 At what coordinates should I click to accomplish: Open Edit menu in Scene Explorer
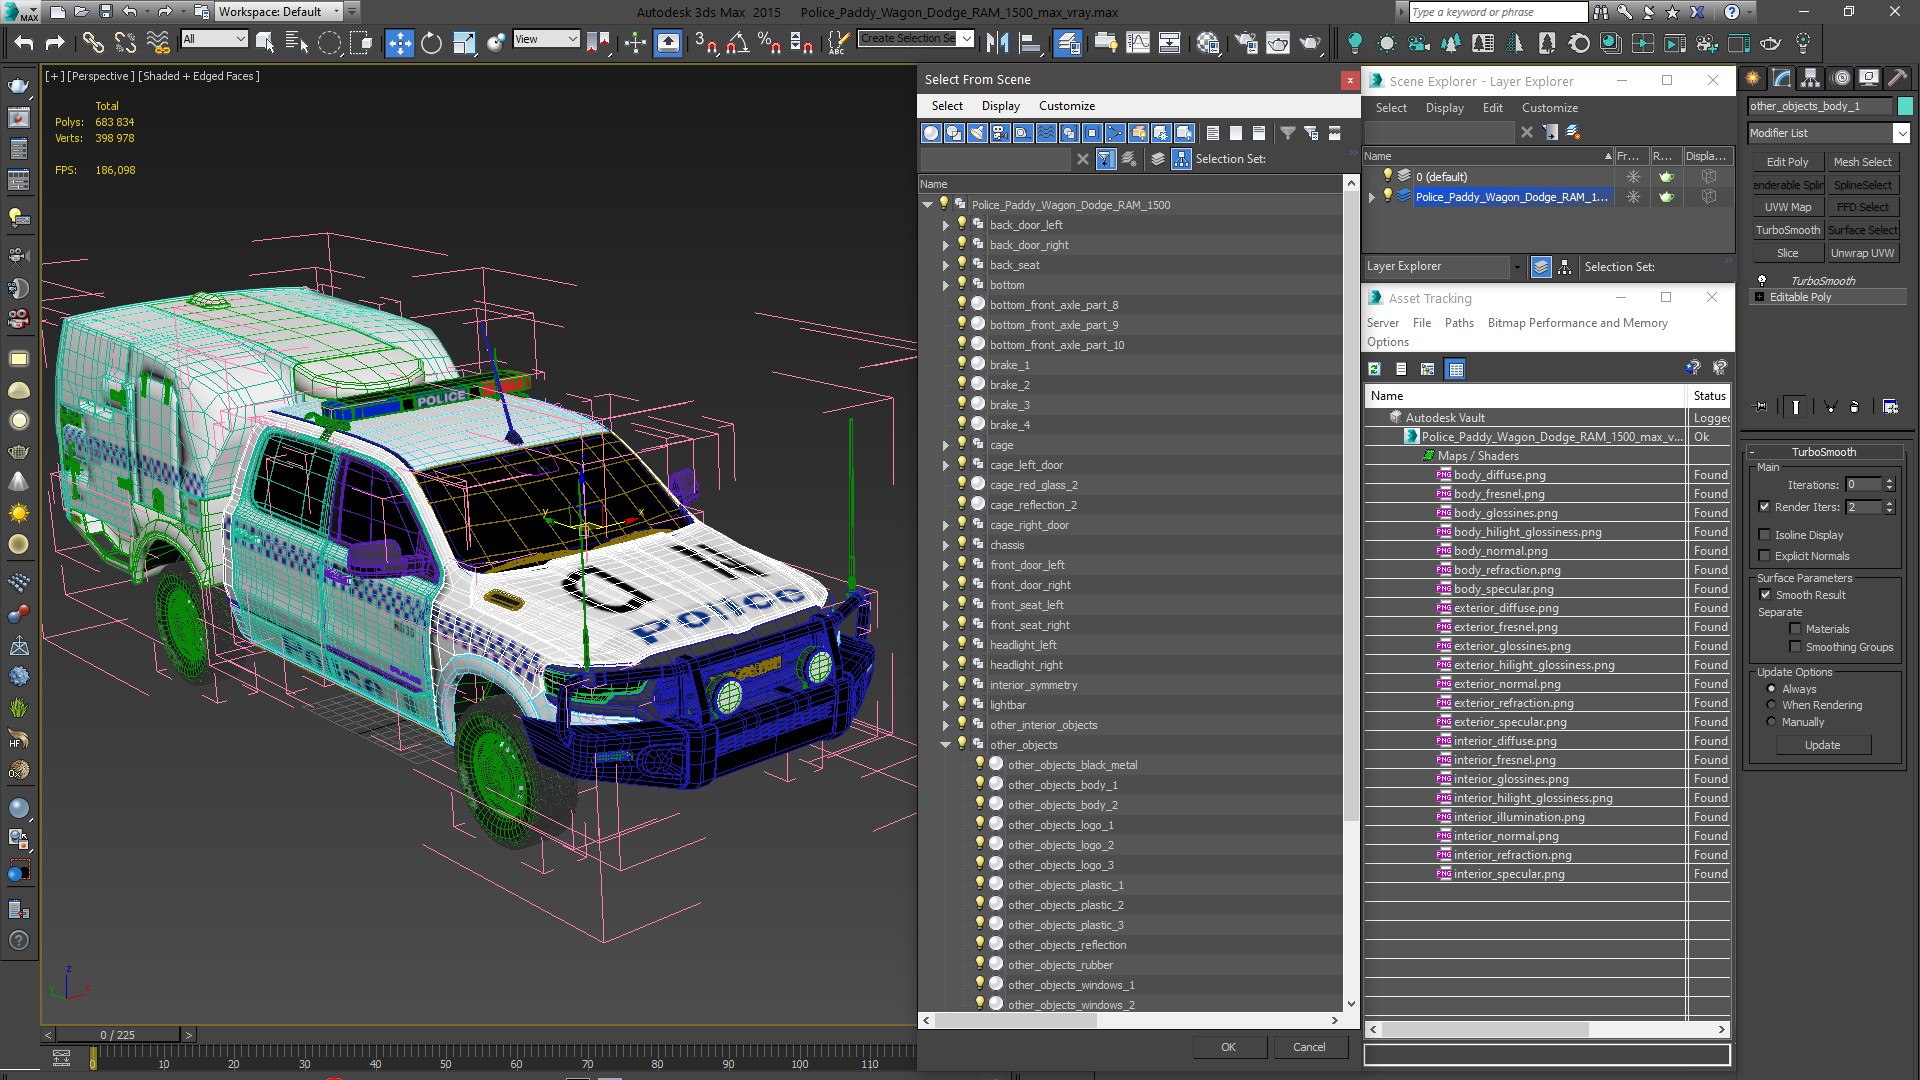pos(1492,108)
